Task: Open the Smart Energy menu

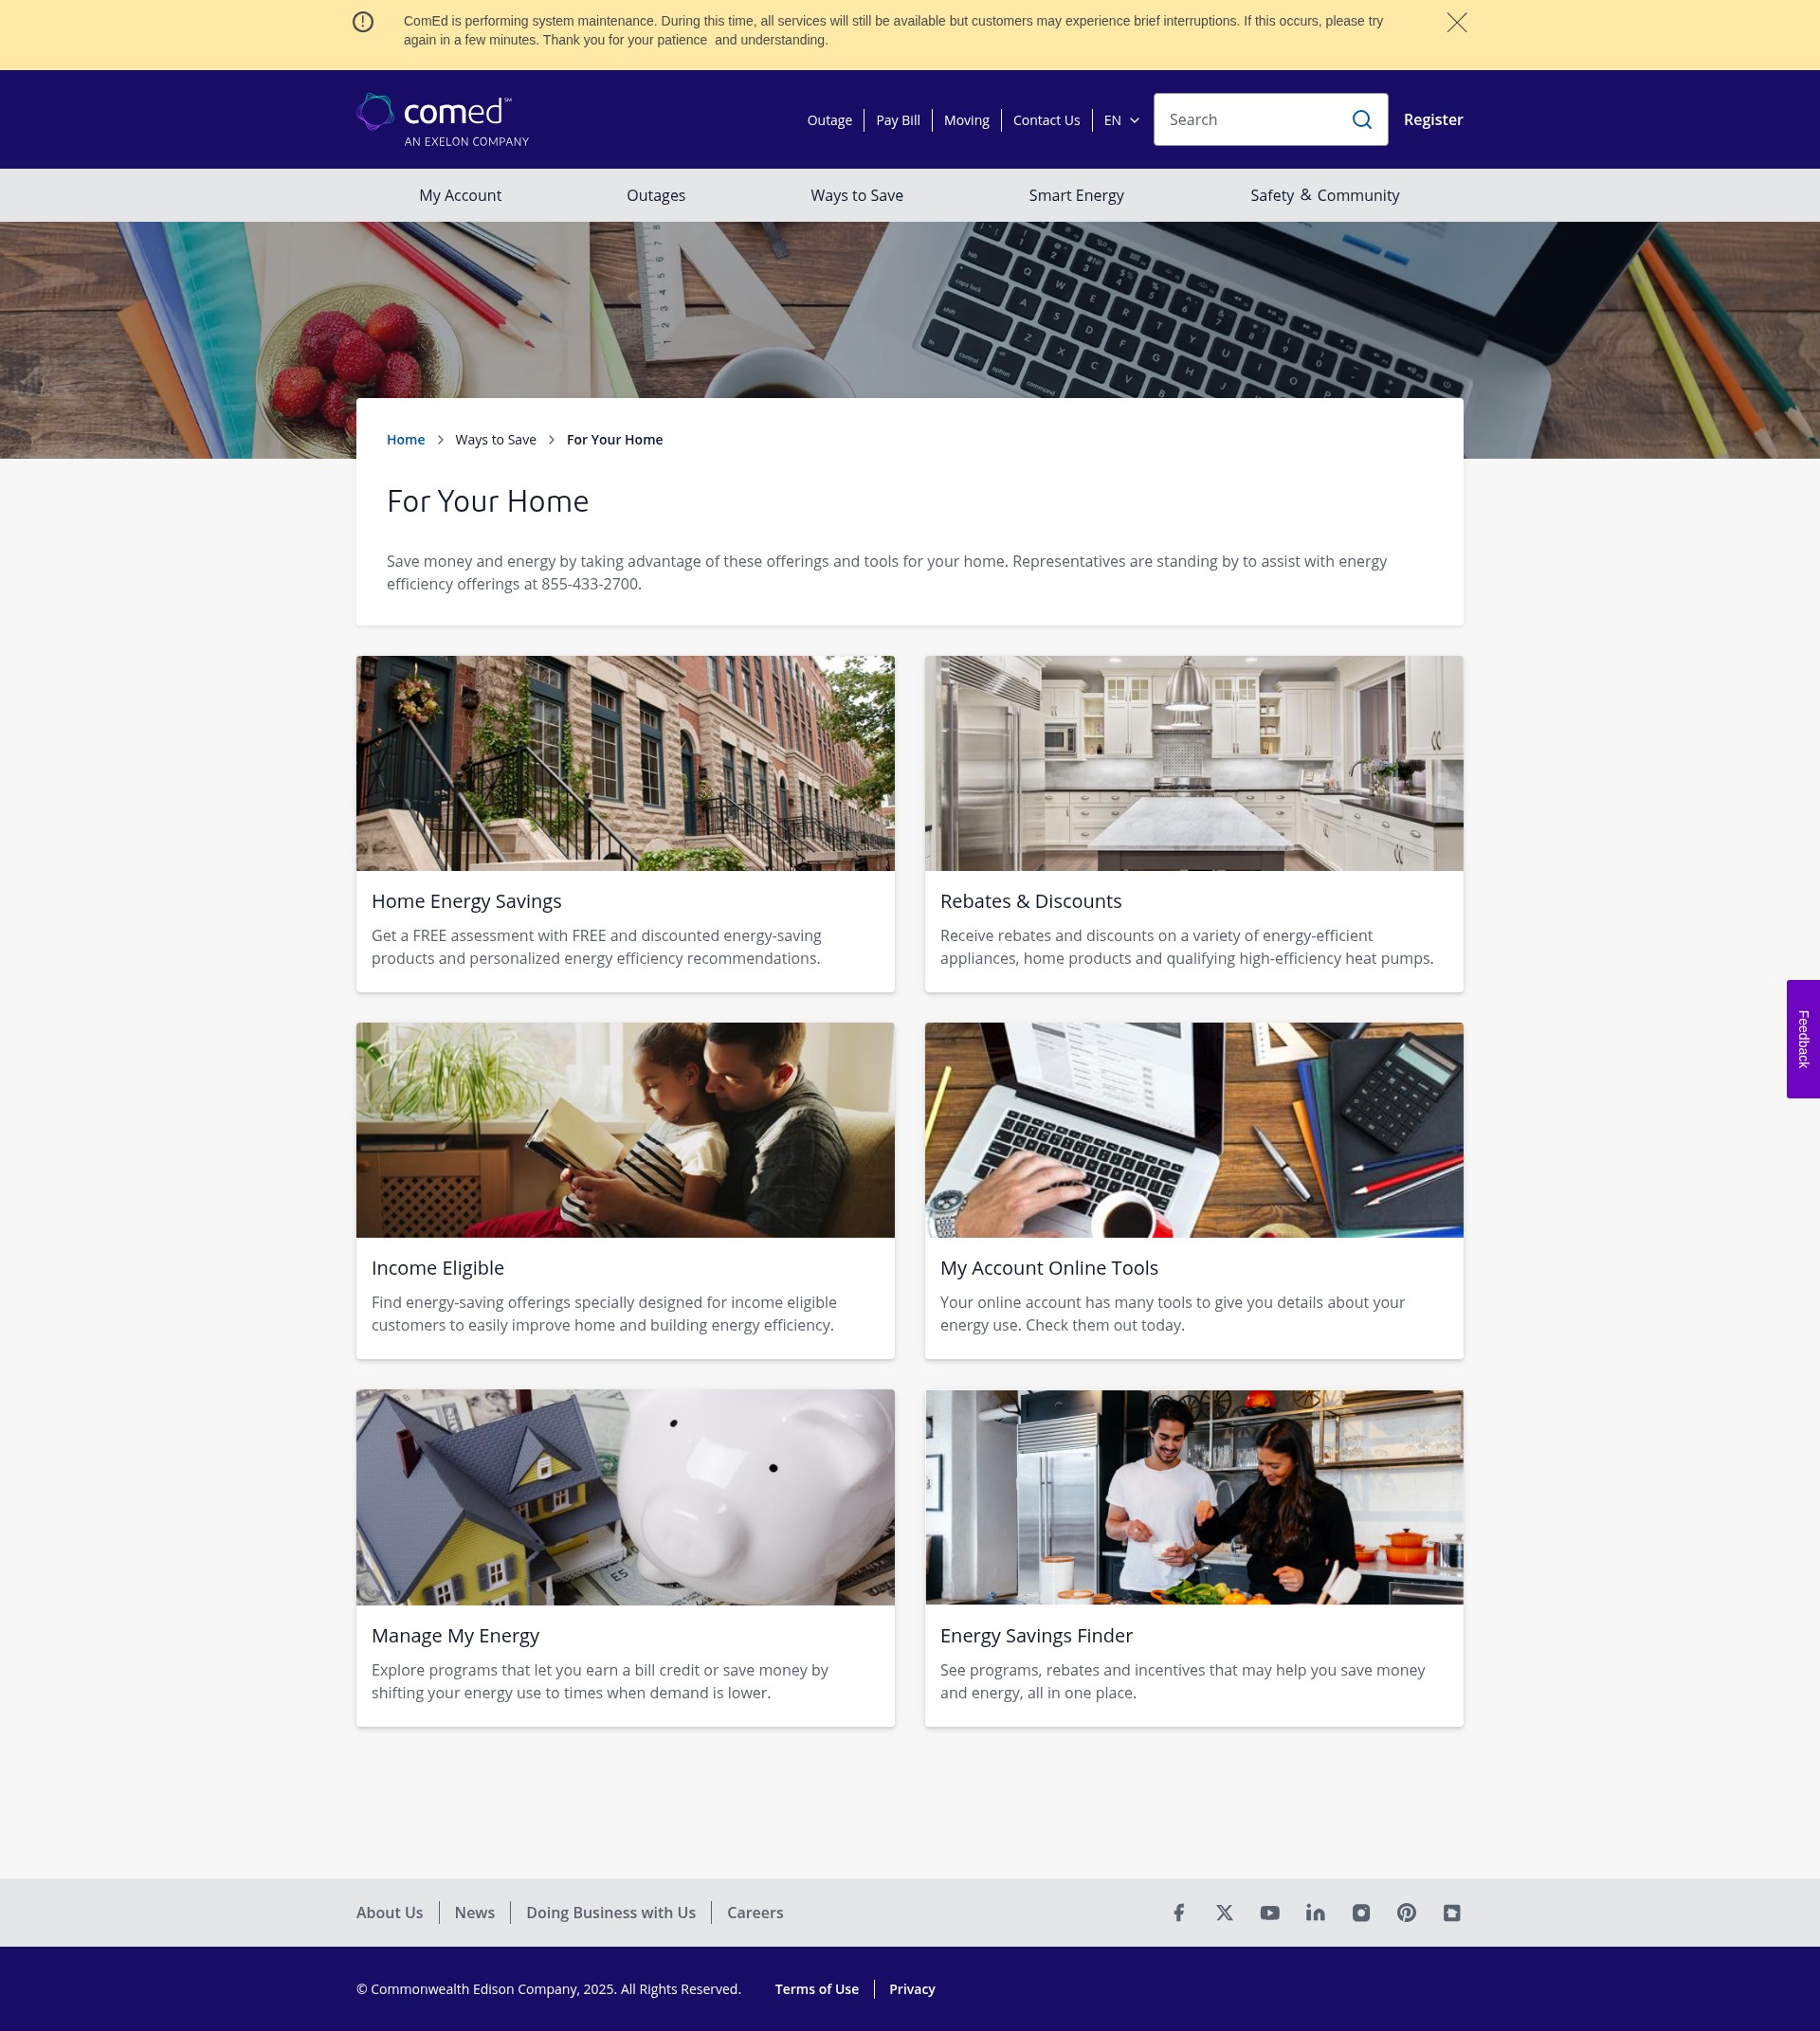Action: (1076, 195)
